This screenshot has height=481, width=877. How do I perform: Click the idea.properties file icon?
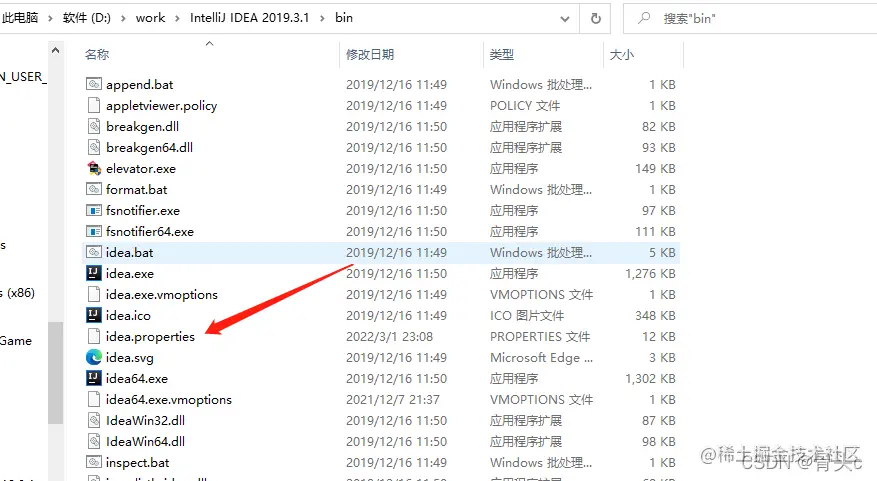tap(94, 336)
